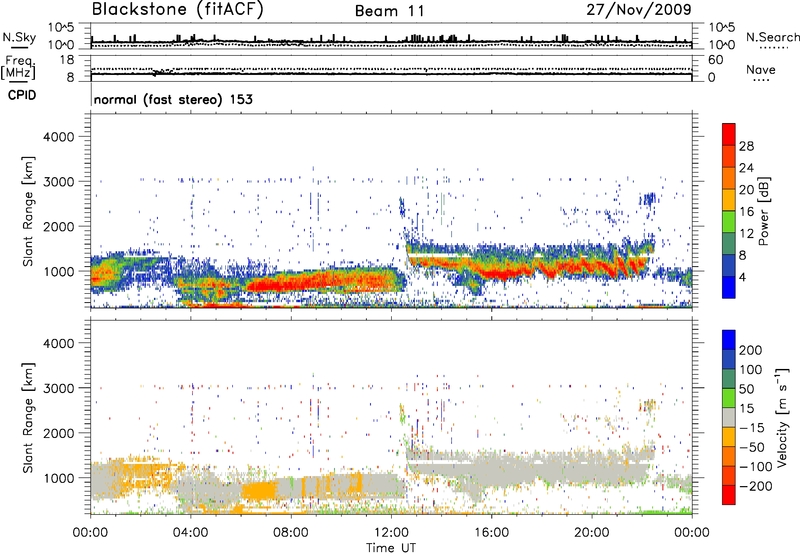Click the 'Freq. [MHz]' axis label

click(x=18, y=67)
